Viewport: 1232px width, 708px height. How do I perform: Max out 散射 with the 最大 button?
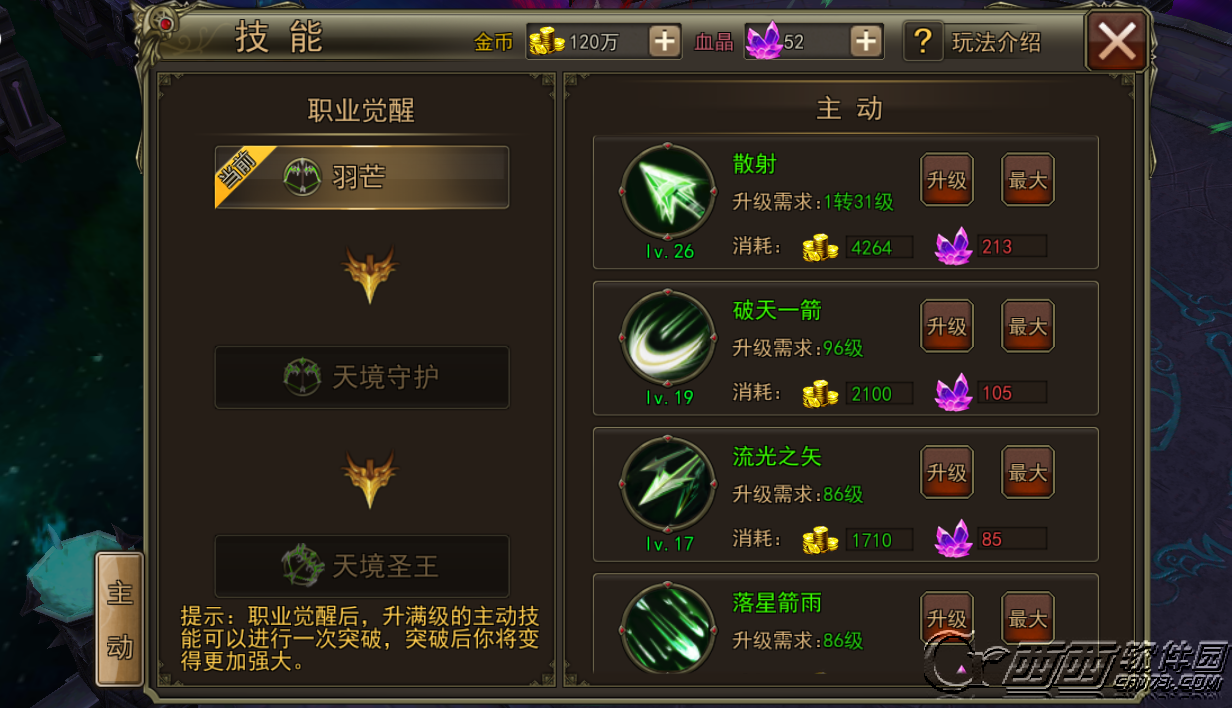click(x=1028, y=180)
